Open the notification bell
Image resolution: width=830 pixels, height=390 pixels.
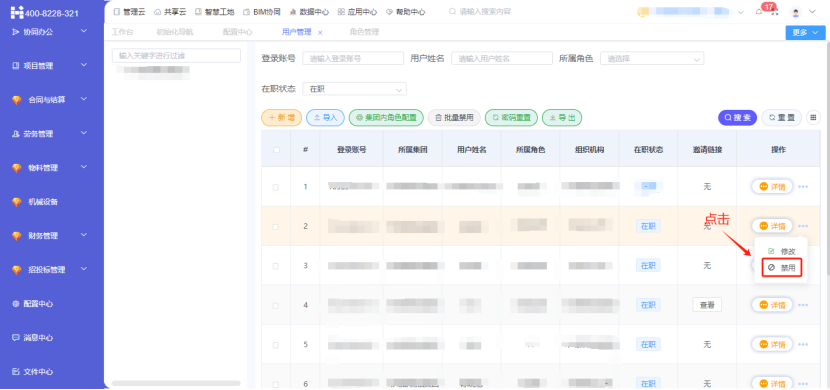[759, 12]
